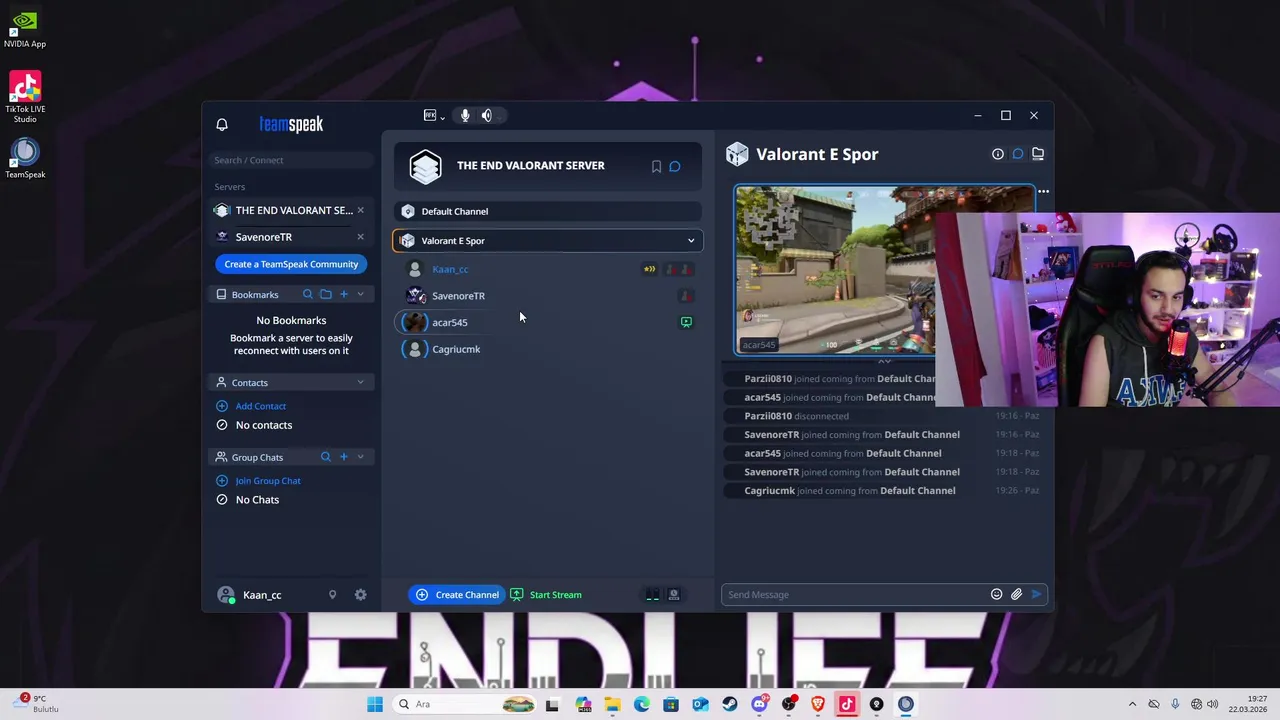Show hidden system tray icons
This screenshot has width=1280, height=720.
click(1132, 704)
